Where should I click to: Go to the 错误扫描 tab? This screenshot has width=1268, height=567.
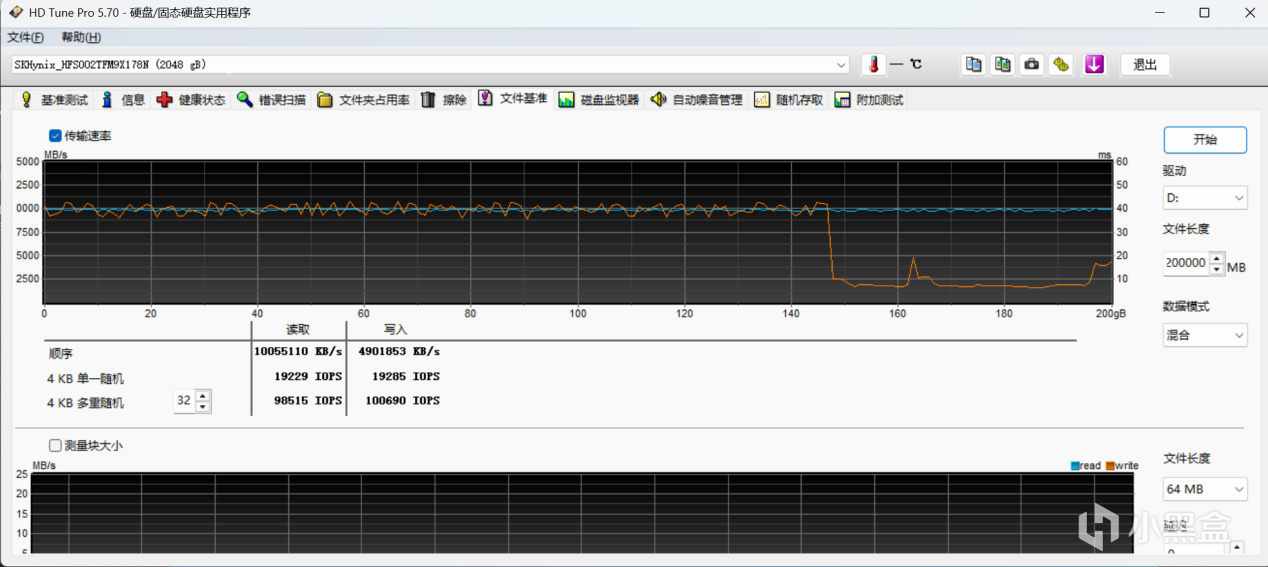point(271,100)
